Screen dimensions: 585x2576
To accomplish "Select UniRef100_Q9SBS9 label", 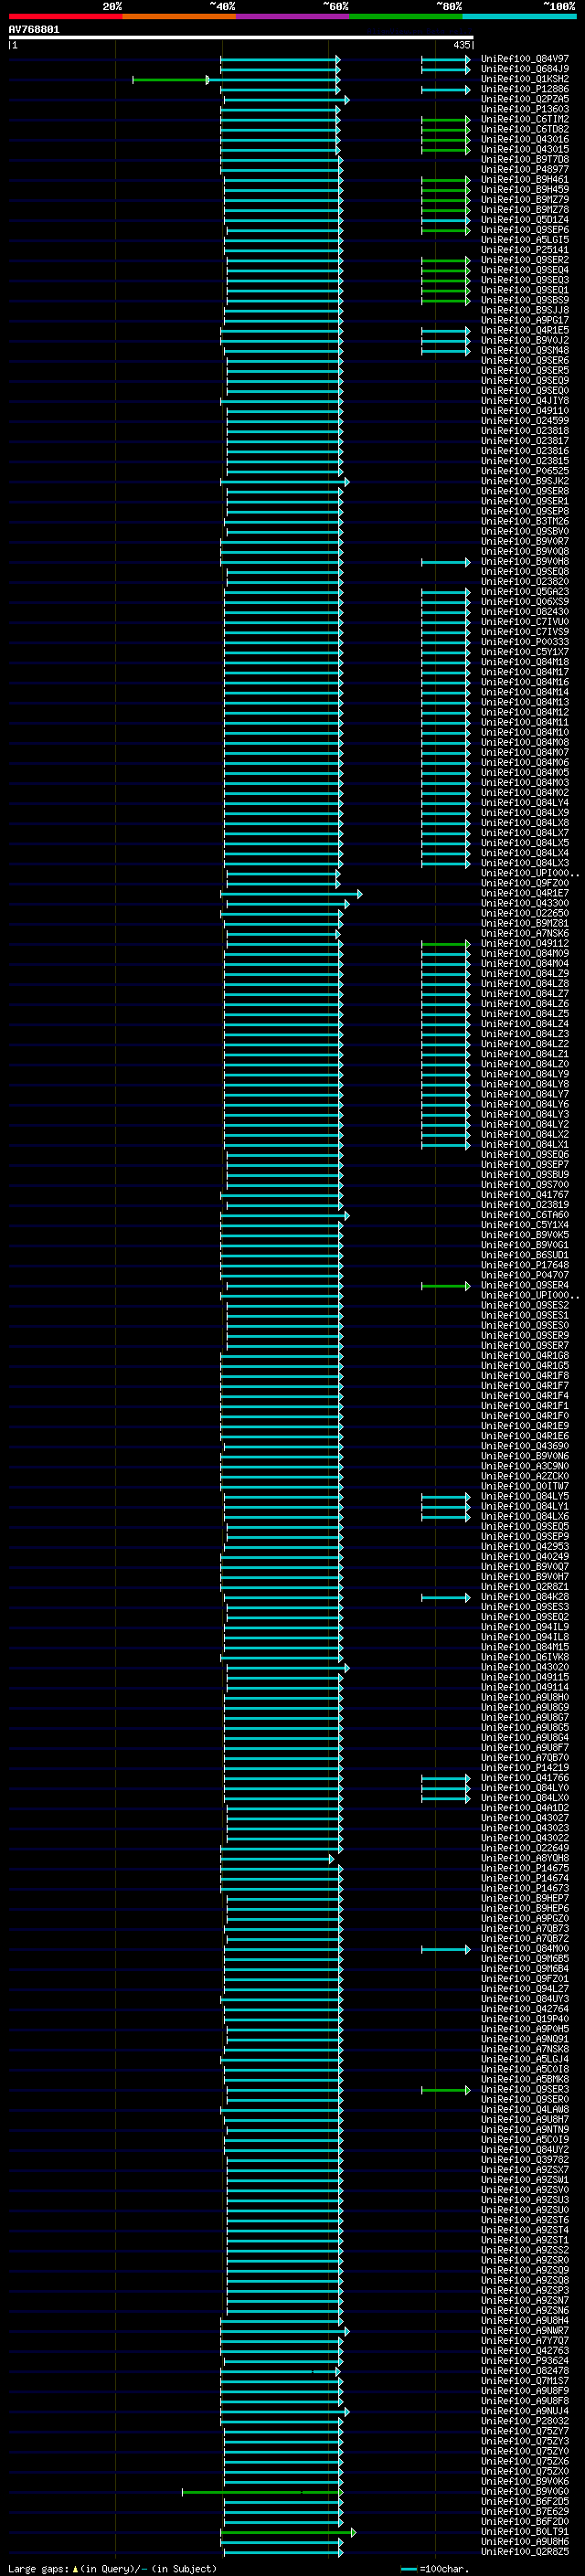I will pyautogui.click(x=525, y=300).
